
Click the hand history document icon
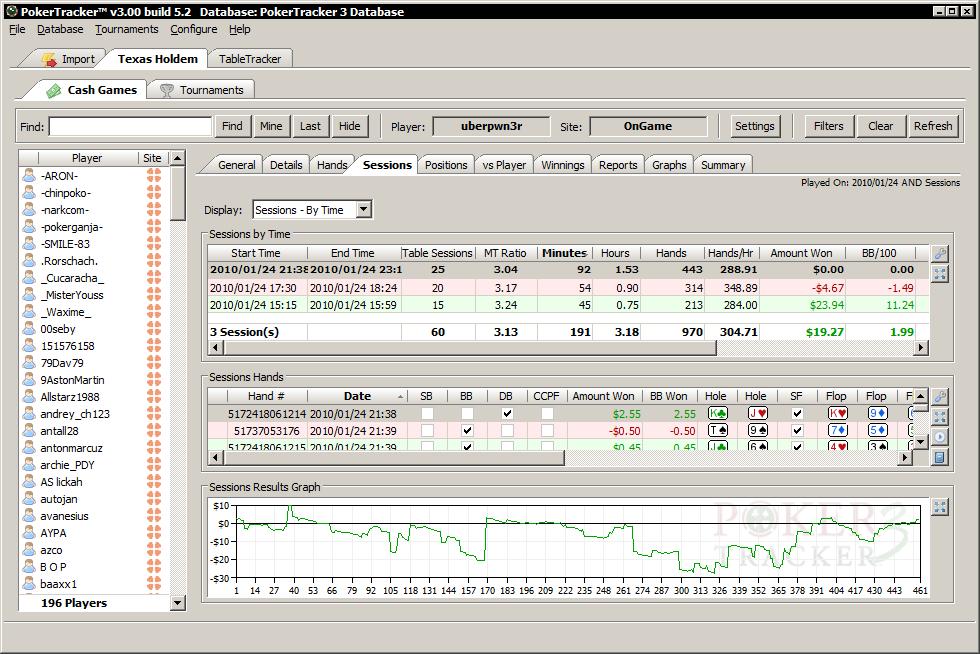pyautogui.click(x=939, y=457)
